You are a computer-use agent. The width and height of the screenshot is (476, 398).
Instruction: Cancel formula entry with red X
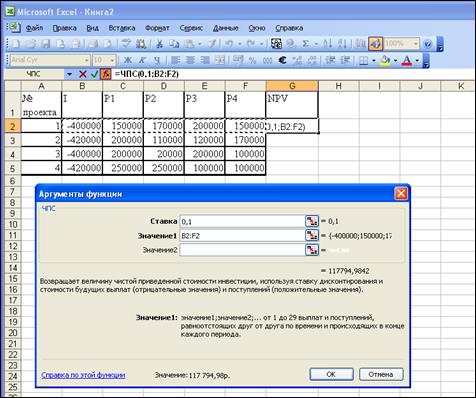83,74
